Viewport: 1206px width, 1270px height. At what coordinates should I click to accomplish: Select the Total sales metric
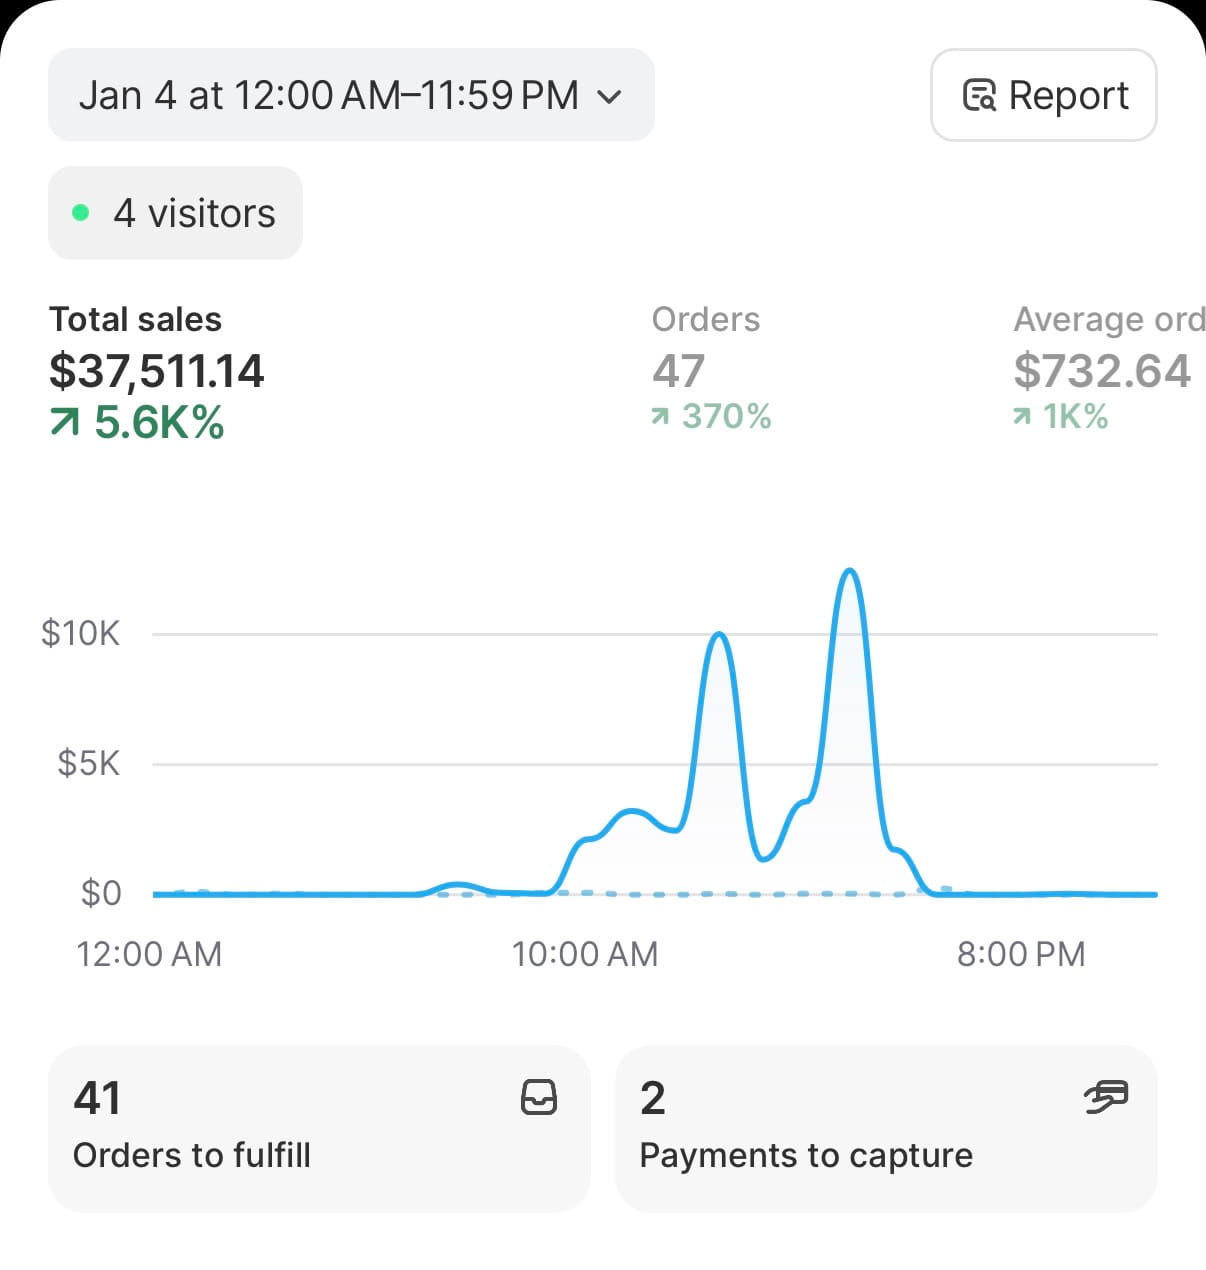pos(136,320)
